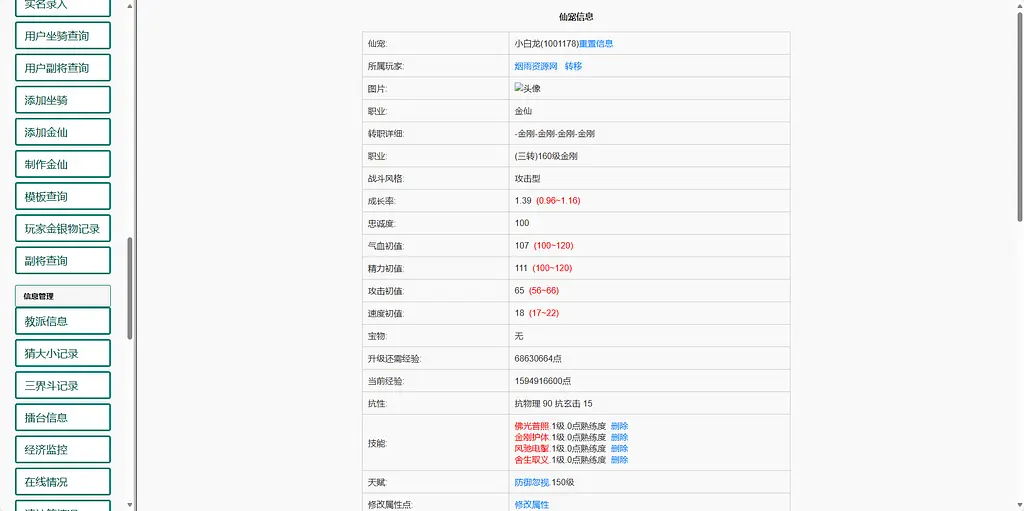
Task: Click the 金刚护体 skill name
Action: click(532, 437)
